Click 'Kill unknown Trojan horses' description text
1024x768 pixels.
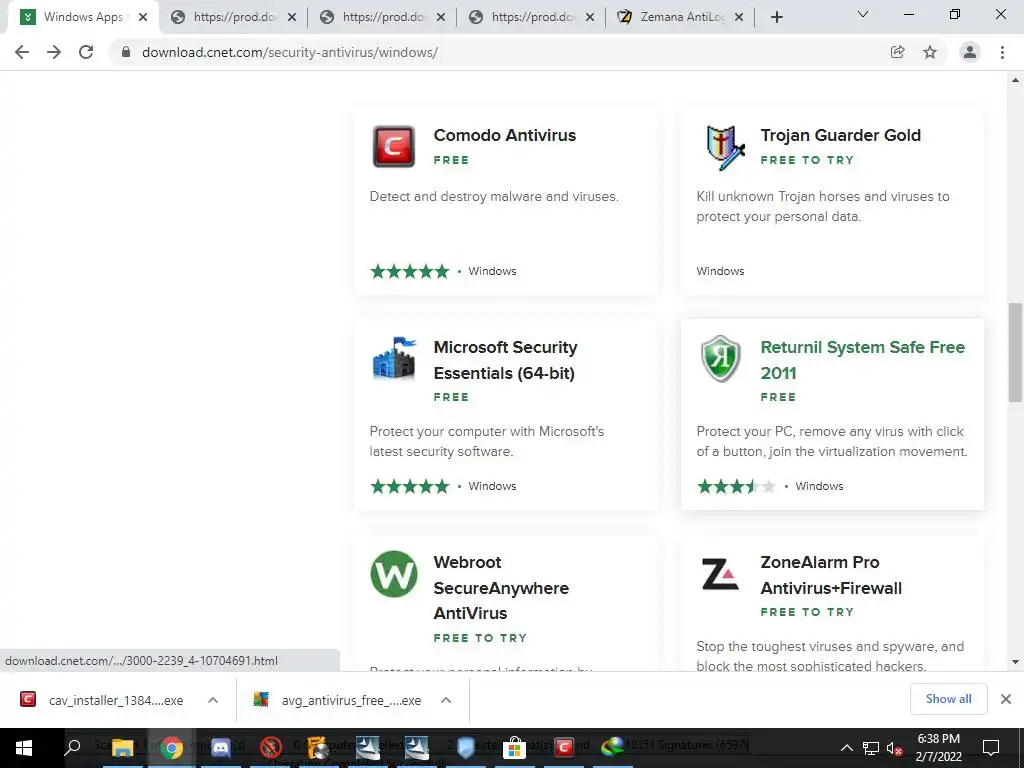coord(823,206)
